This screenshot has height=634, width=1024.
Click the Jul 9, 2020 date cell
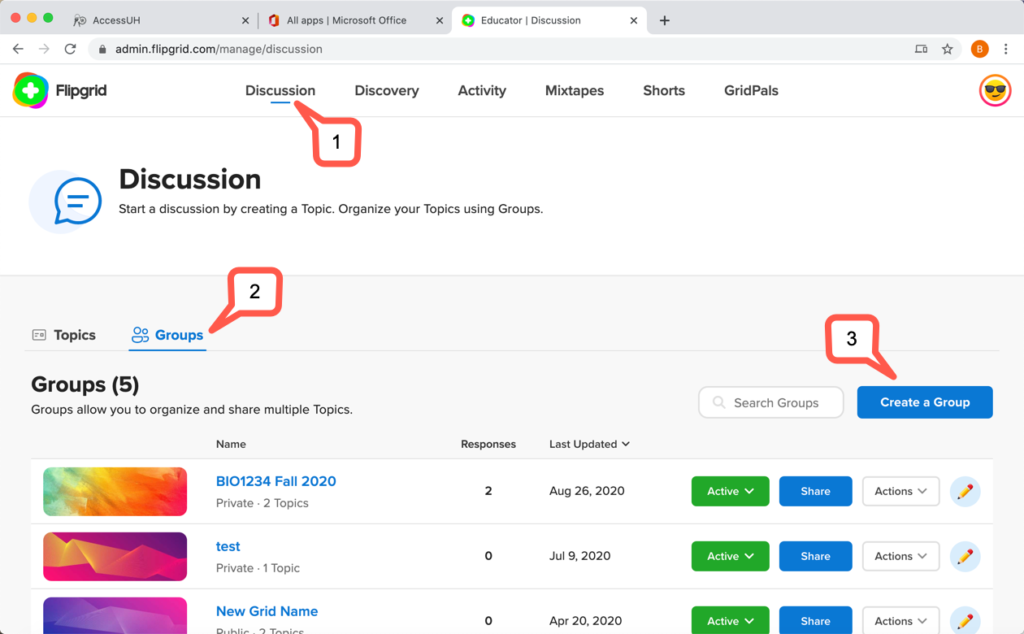click(x=579, y=556)
